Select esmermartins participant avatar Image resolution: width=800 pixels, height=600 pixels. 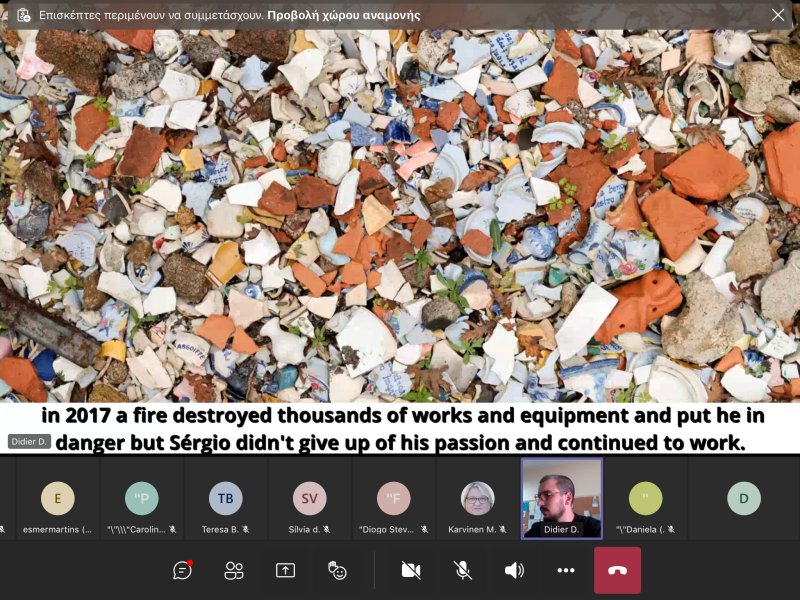point(57,498)
